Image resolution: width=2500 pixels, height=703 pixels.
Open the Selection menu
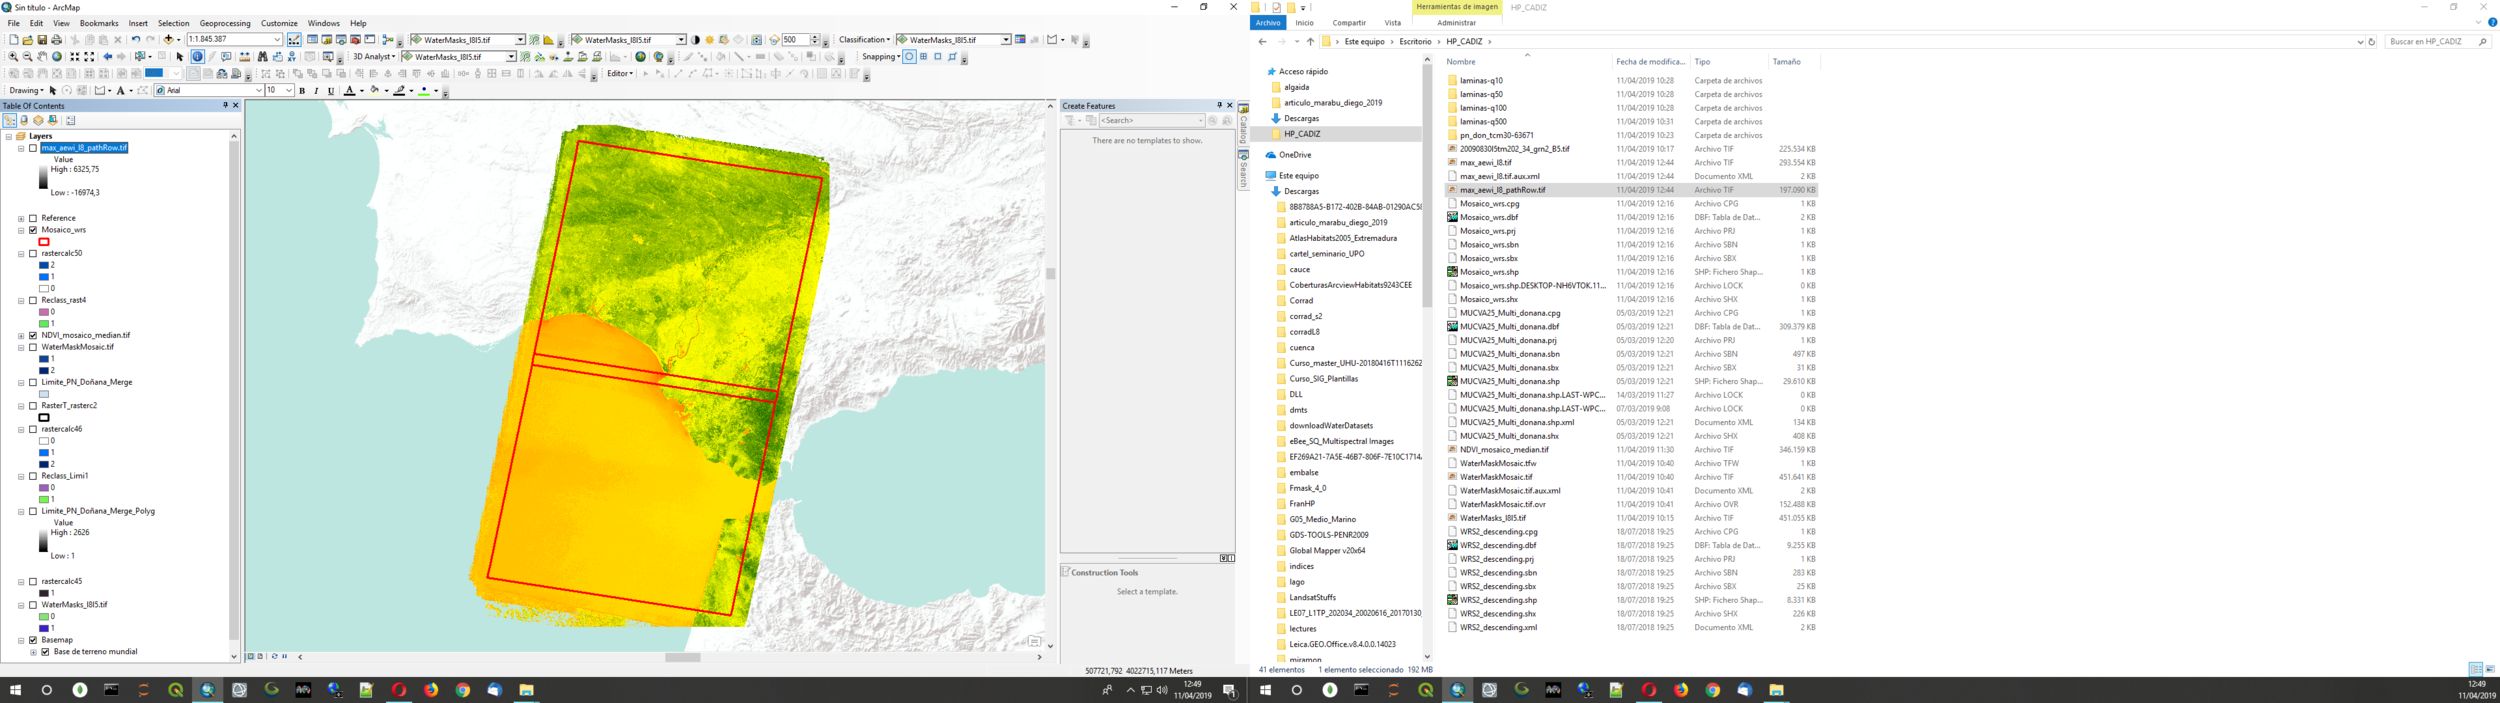(x=173, y=23)
